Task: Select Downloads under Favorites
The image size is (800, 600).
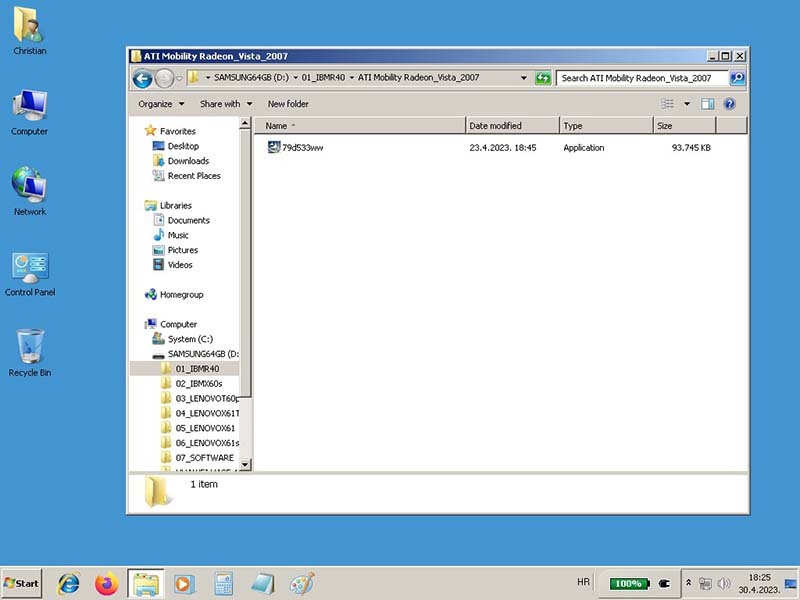Action: pos(188,161)
